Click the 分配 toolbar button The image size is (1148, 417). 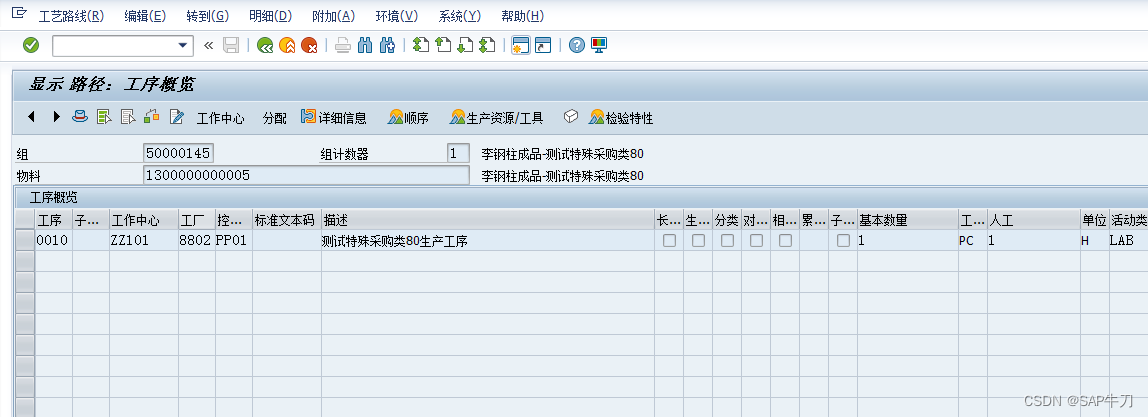(275, 118)
